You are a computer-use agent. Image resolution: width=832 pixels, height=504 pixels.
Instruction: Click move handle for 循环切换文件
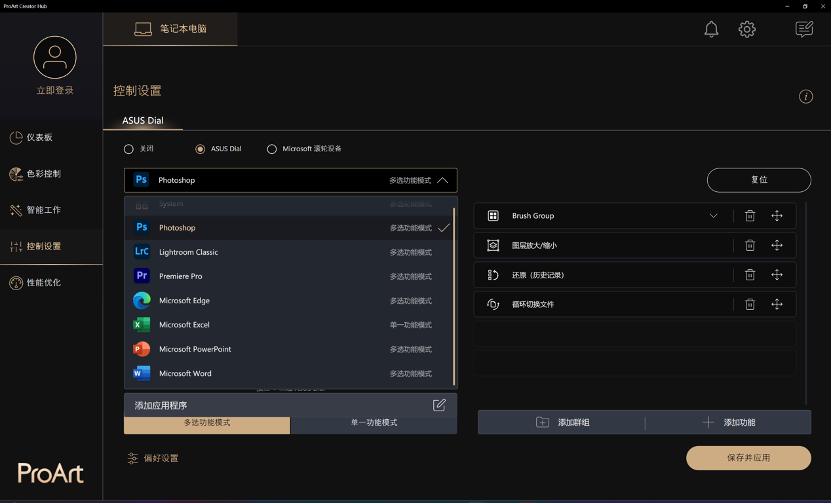point(777,305)
